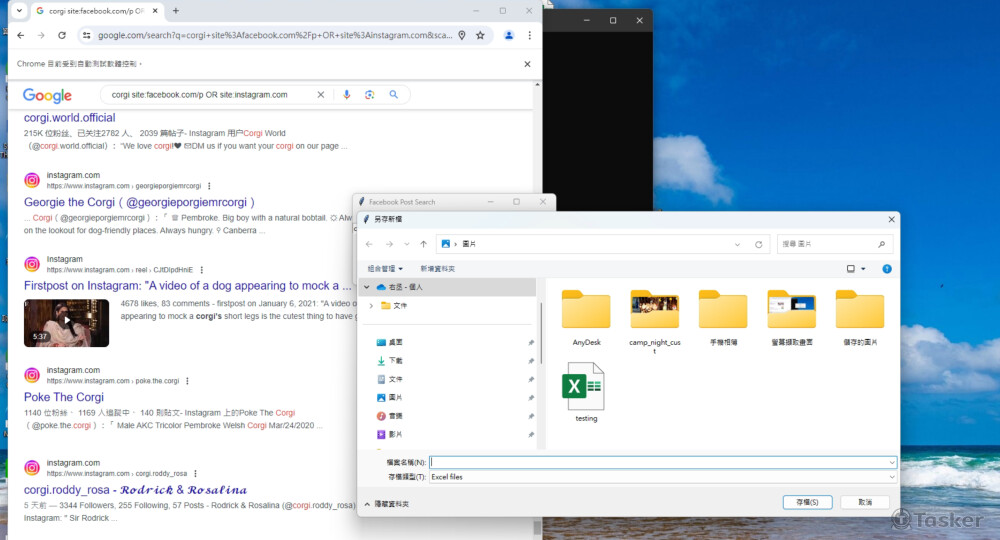This screenshot has width=1000, height=540.
Task: Bookmark this page with the star icon
Action: click(x=480, y=35)
